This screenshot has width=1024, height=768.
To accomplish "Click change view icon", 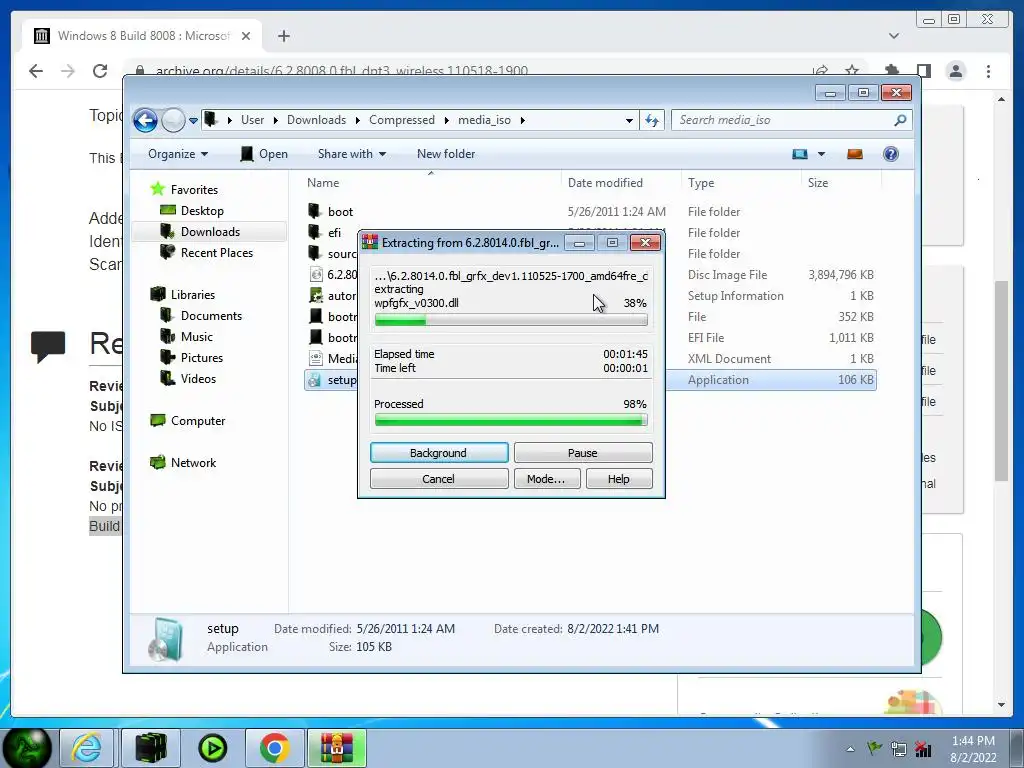I will coord(799,154).
